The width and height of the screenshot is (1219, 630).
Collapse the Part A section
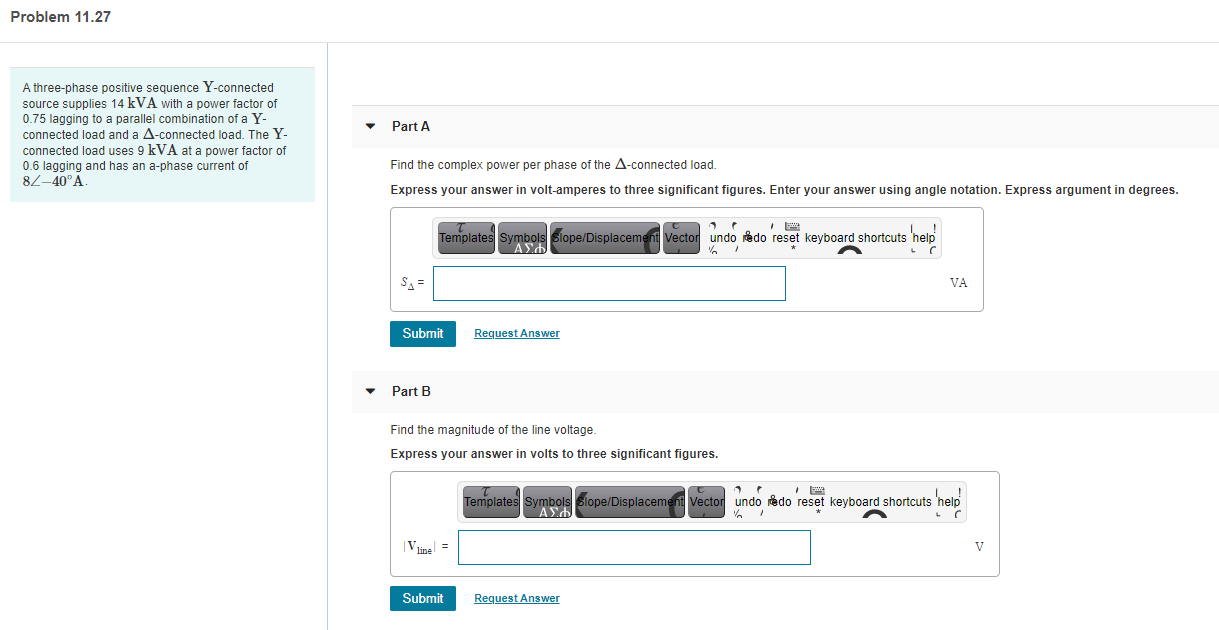pos(370,126)
